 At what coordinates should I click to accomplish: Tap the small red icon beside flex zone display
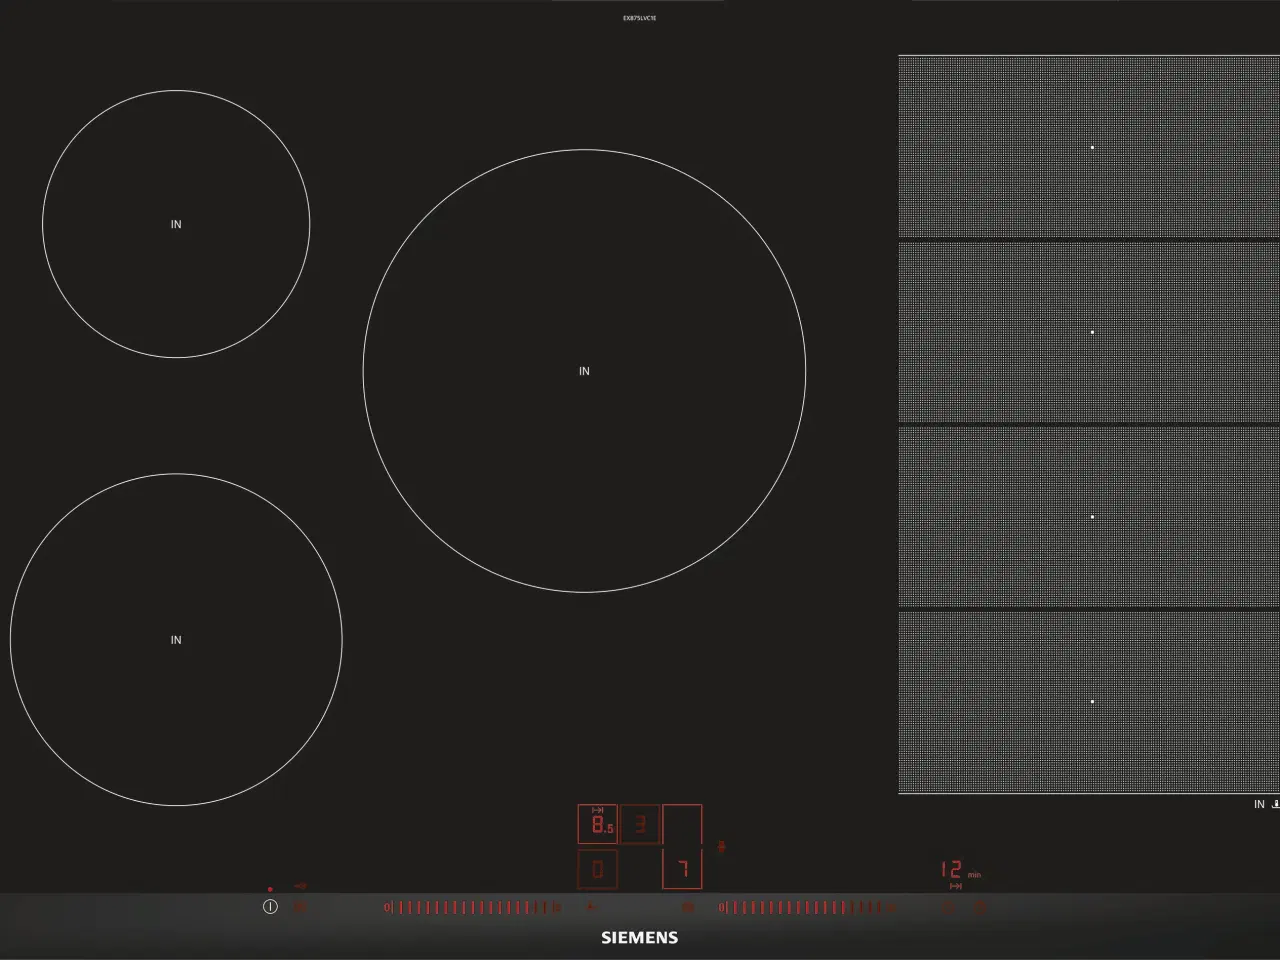pos(721,847)
